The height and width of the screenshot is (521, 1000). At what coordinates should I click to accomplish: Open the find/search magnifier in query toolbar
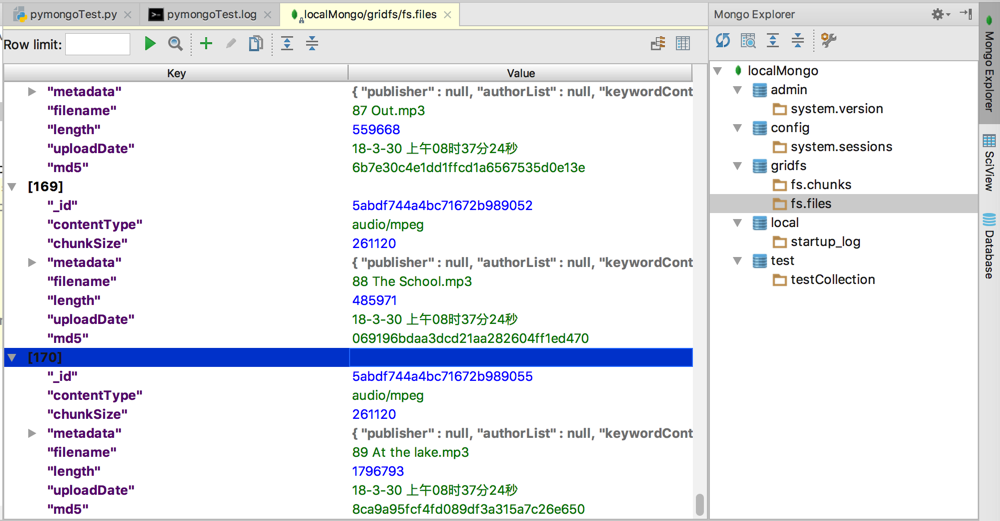175,43
